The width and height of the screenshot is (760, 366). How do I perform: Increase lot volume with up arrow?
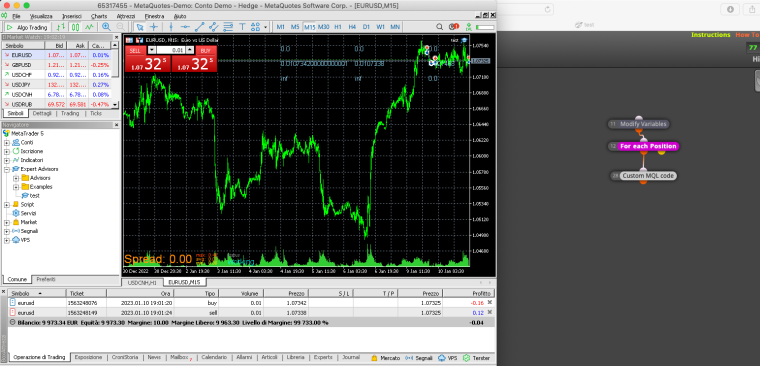point(190,50)
